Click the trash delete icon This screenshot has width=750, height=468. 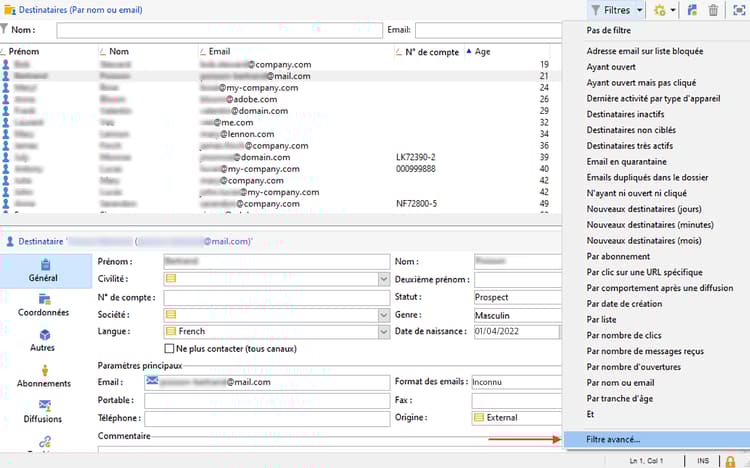click(713, 10)
